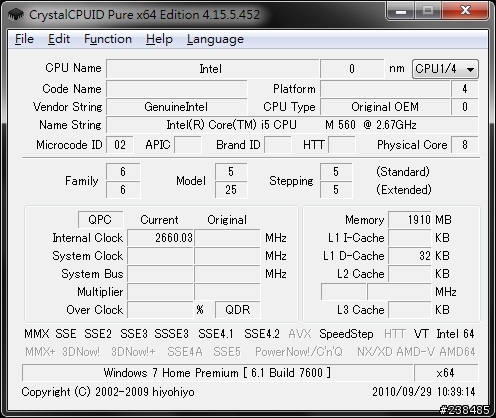This screenshot has width=496, height=418.
Task: Click the Microcode ID 02 field
Action: click(120, 145)
